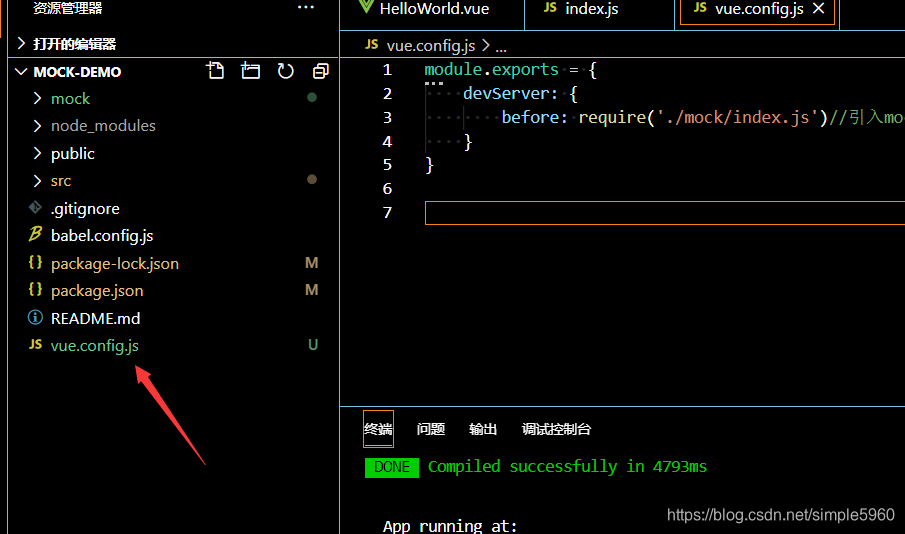Image resolution: width=905 pixels, height=534 pixels.
Task: Click the JS icon in the breadcrumb bar
Action: coord(372,45)
